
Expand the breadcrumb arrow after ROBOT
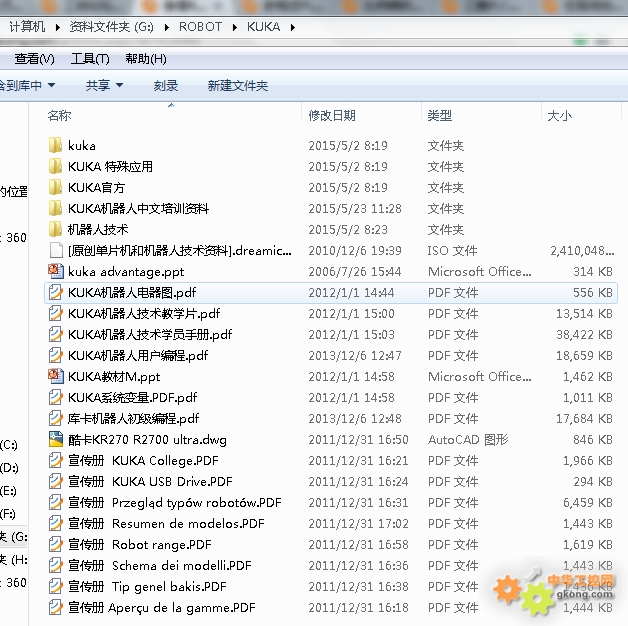pyautogui.click(x=234, y=27)
